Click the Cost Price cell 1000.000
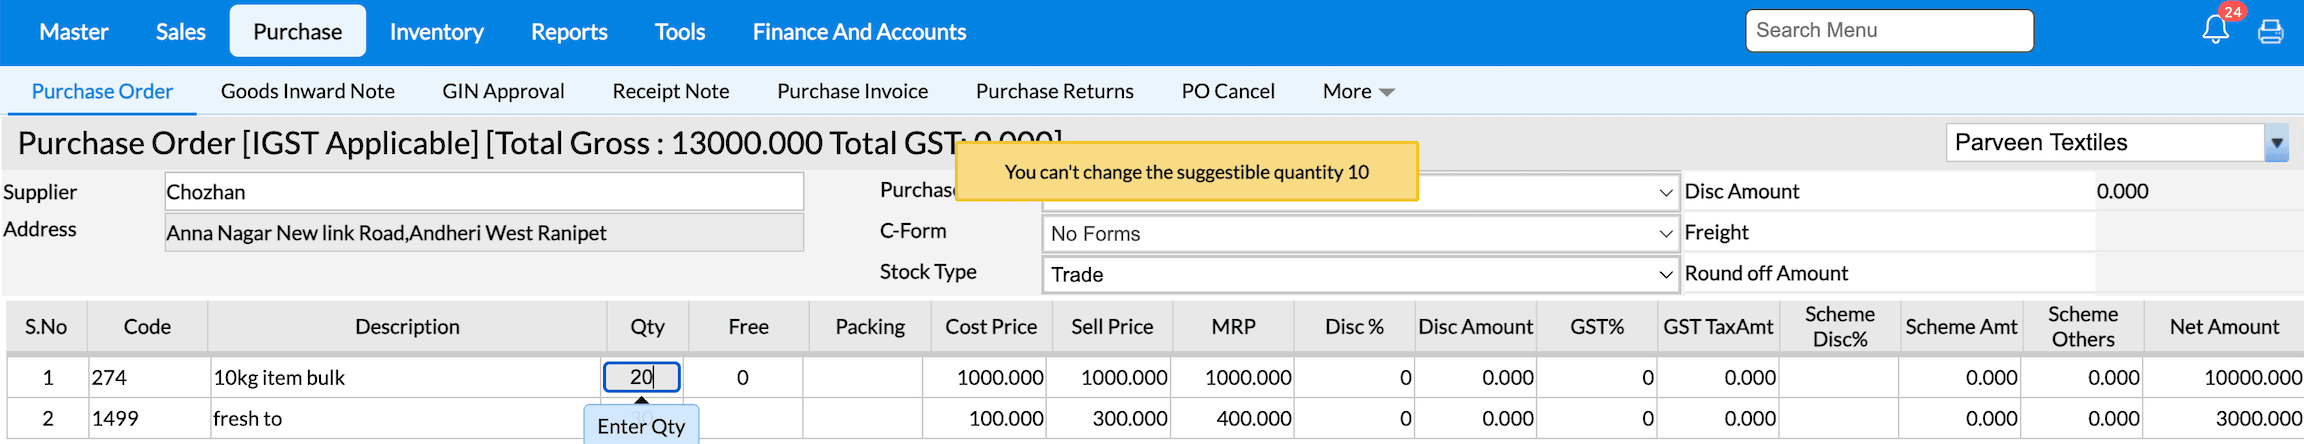Image resolution: width=2304 pixels, height=444 pixels. [x=990, y=378]
